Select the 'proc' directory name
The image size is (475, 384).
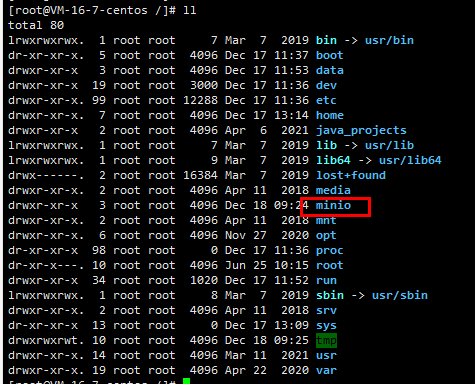coord(330,251)
